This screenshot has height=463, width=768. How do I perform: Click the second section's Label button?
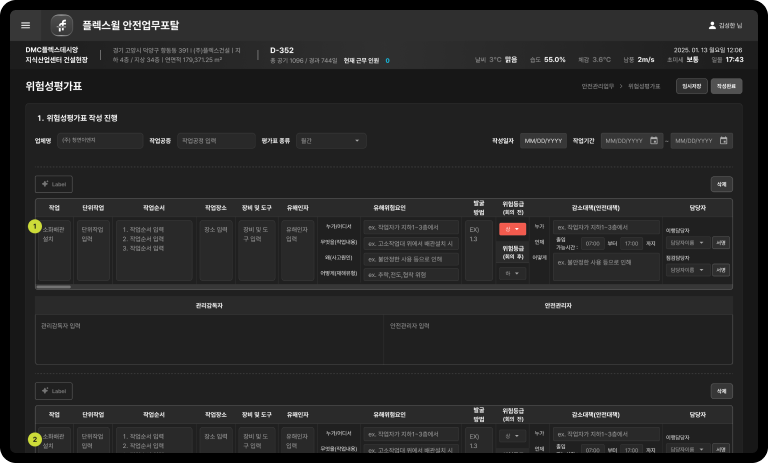[54, 391]
